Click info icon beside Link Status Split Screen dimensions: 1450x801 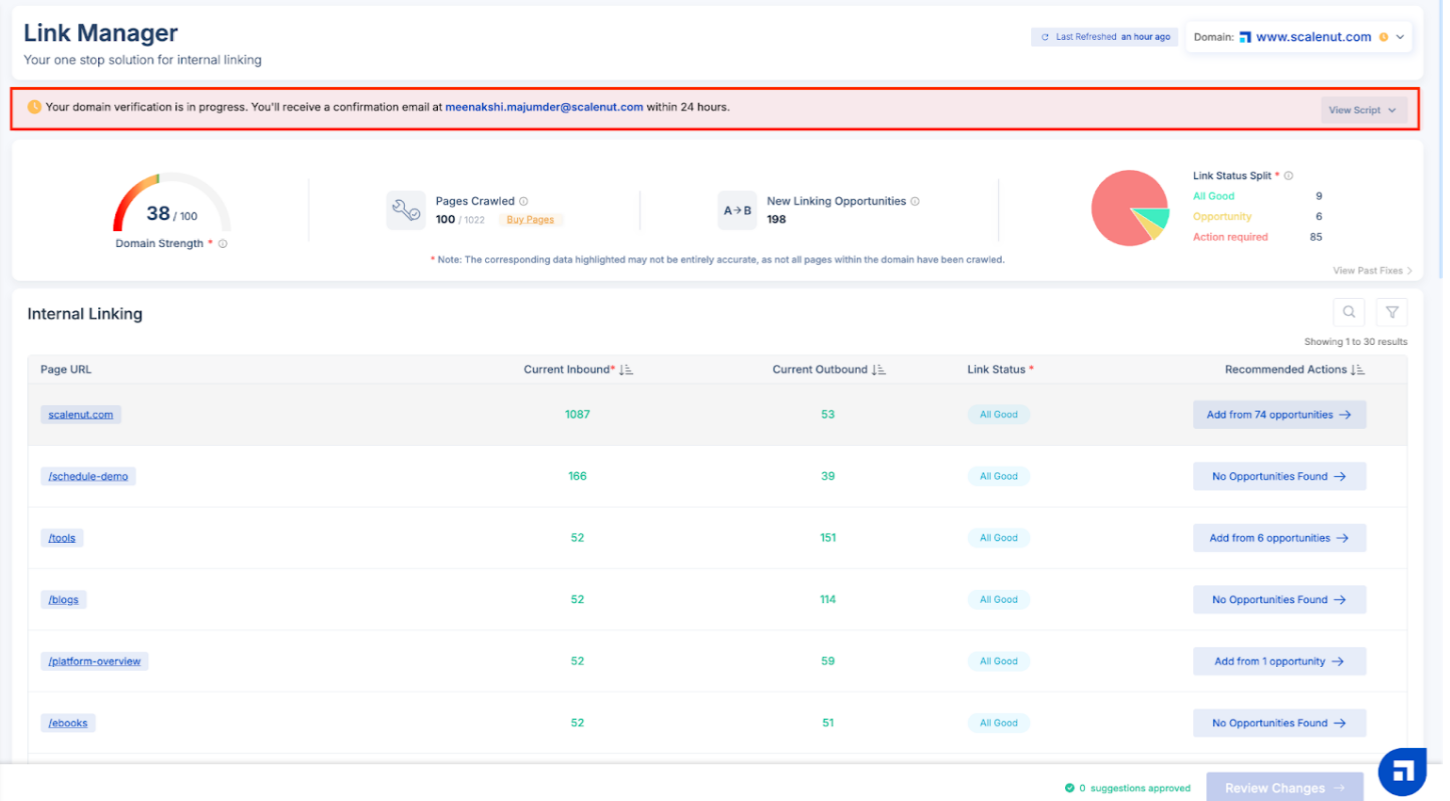click(1289, 176)
